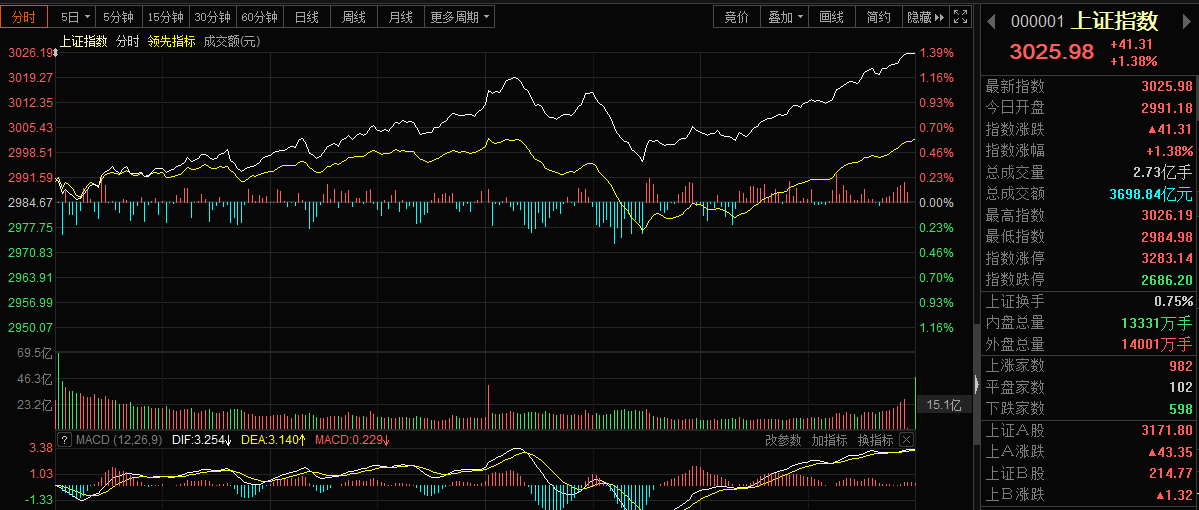
Task: Go to previous stock with left arrow
Action: [x=991, y=21]
